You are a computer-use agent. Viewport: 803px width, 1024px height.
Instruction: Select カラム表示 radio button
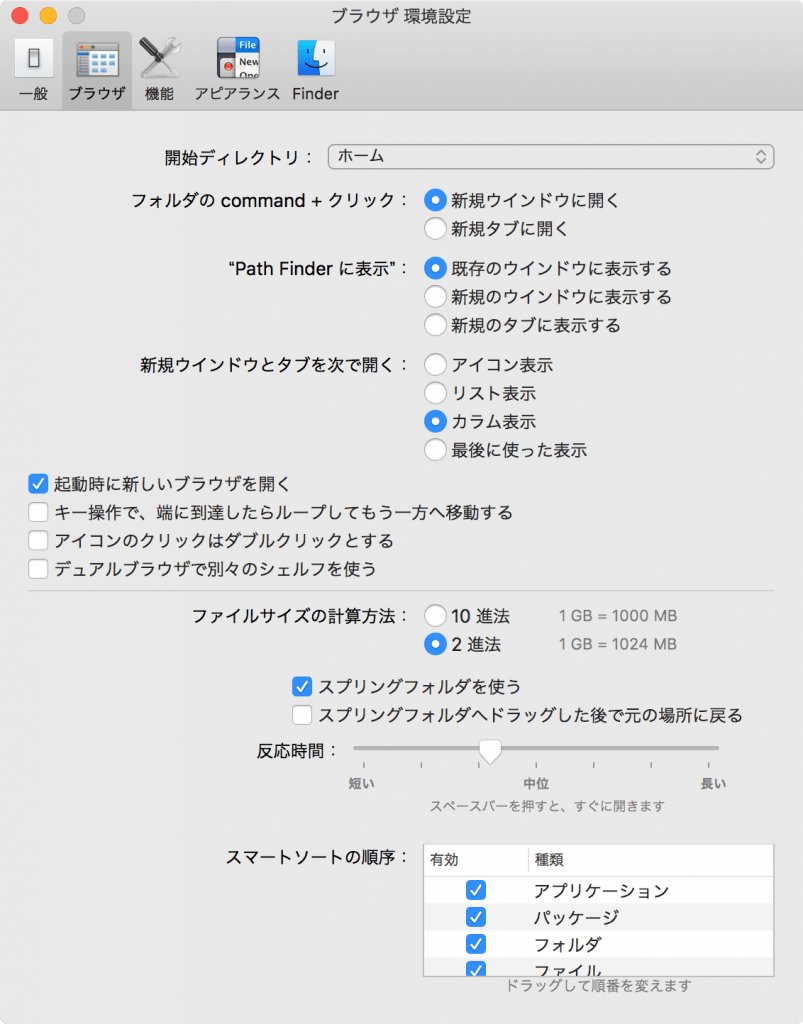(x=435, y=421)
